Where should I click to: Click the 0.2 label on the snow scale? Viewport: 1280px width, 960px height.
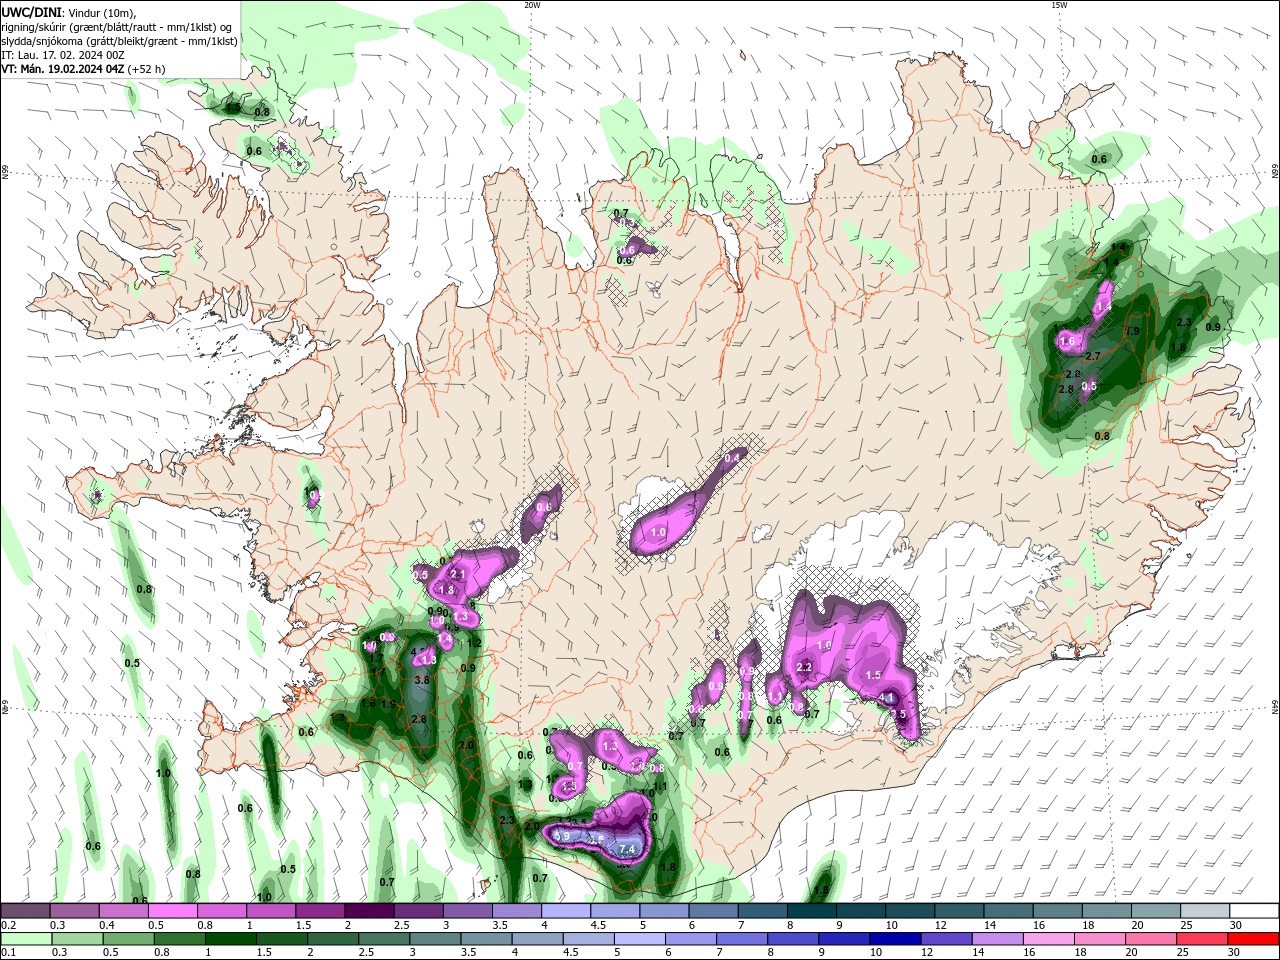8,925
